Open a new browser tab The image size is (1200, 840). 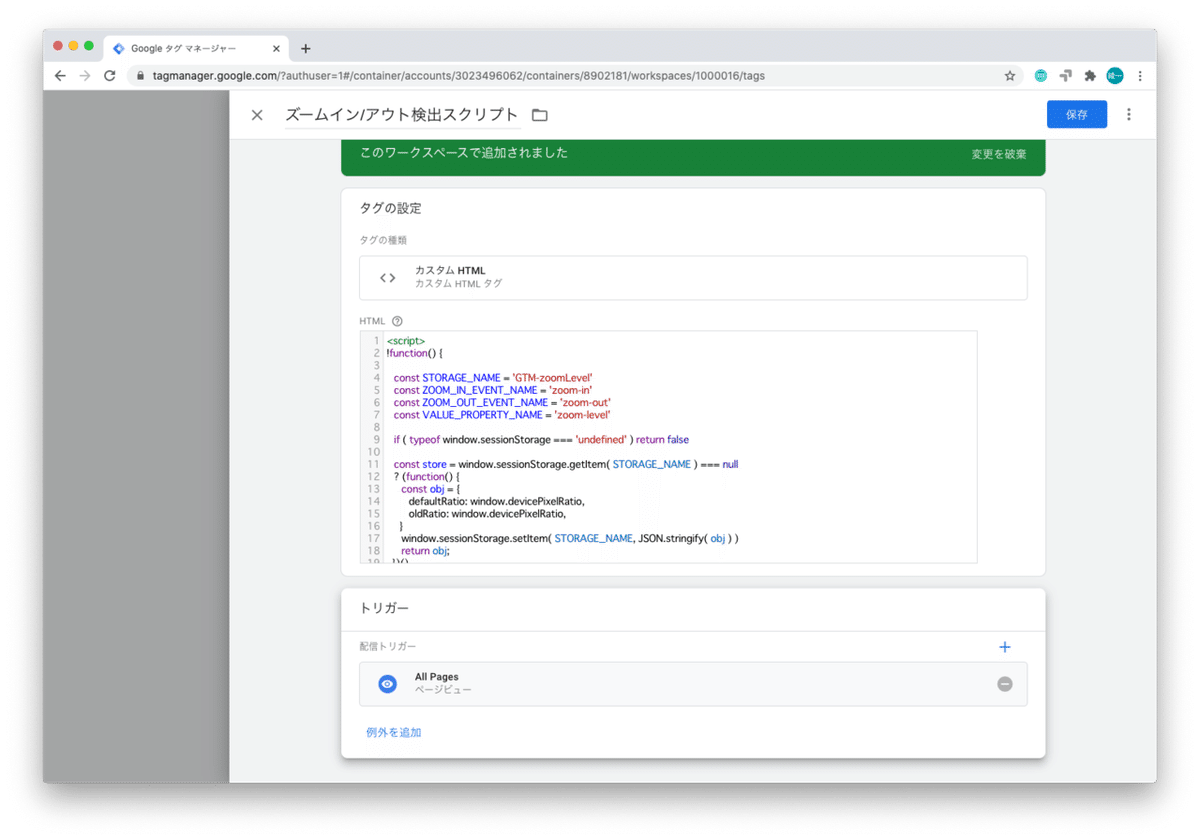306,48
